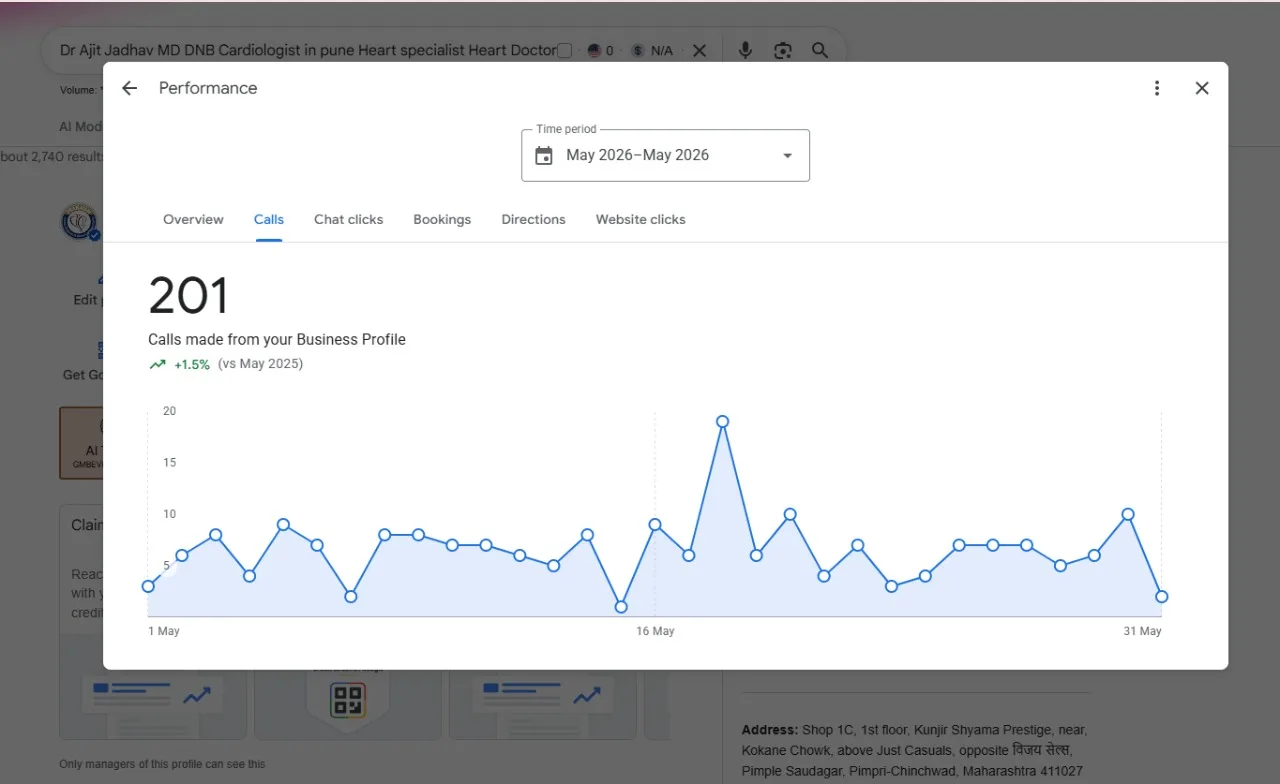Open the Google Lens image search icon
The height and width of the screenshot is (784, 1280).
[783, 50]
